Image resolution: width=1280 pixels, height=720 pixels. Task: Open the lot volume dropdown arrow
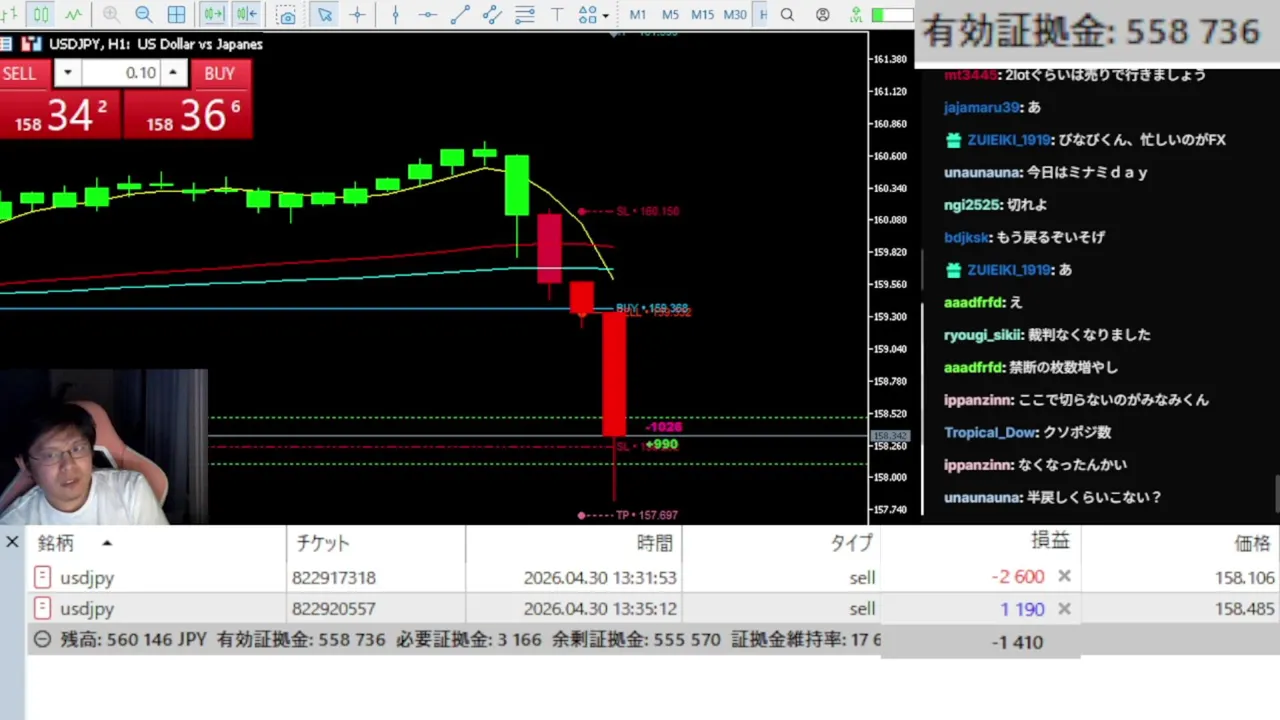[67, 73]
